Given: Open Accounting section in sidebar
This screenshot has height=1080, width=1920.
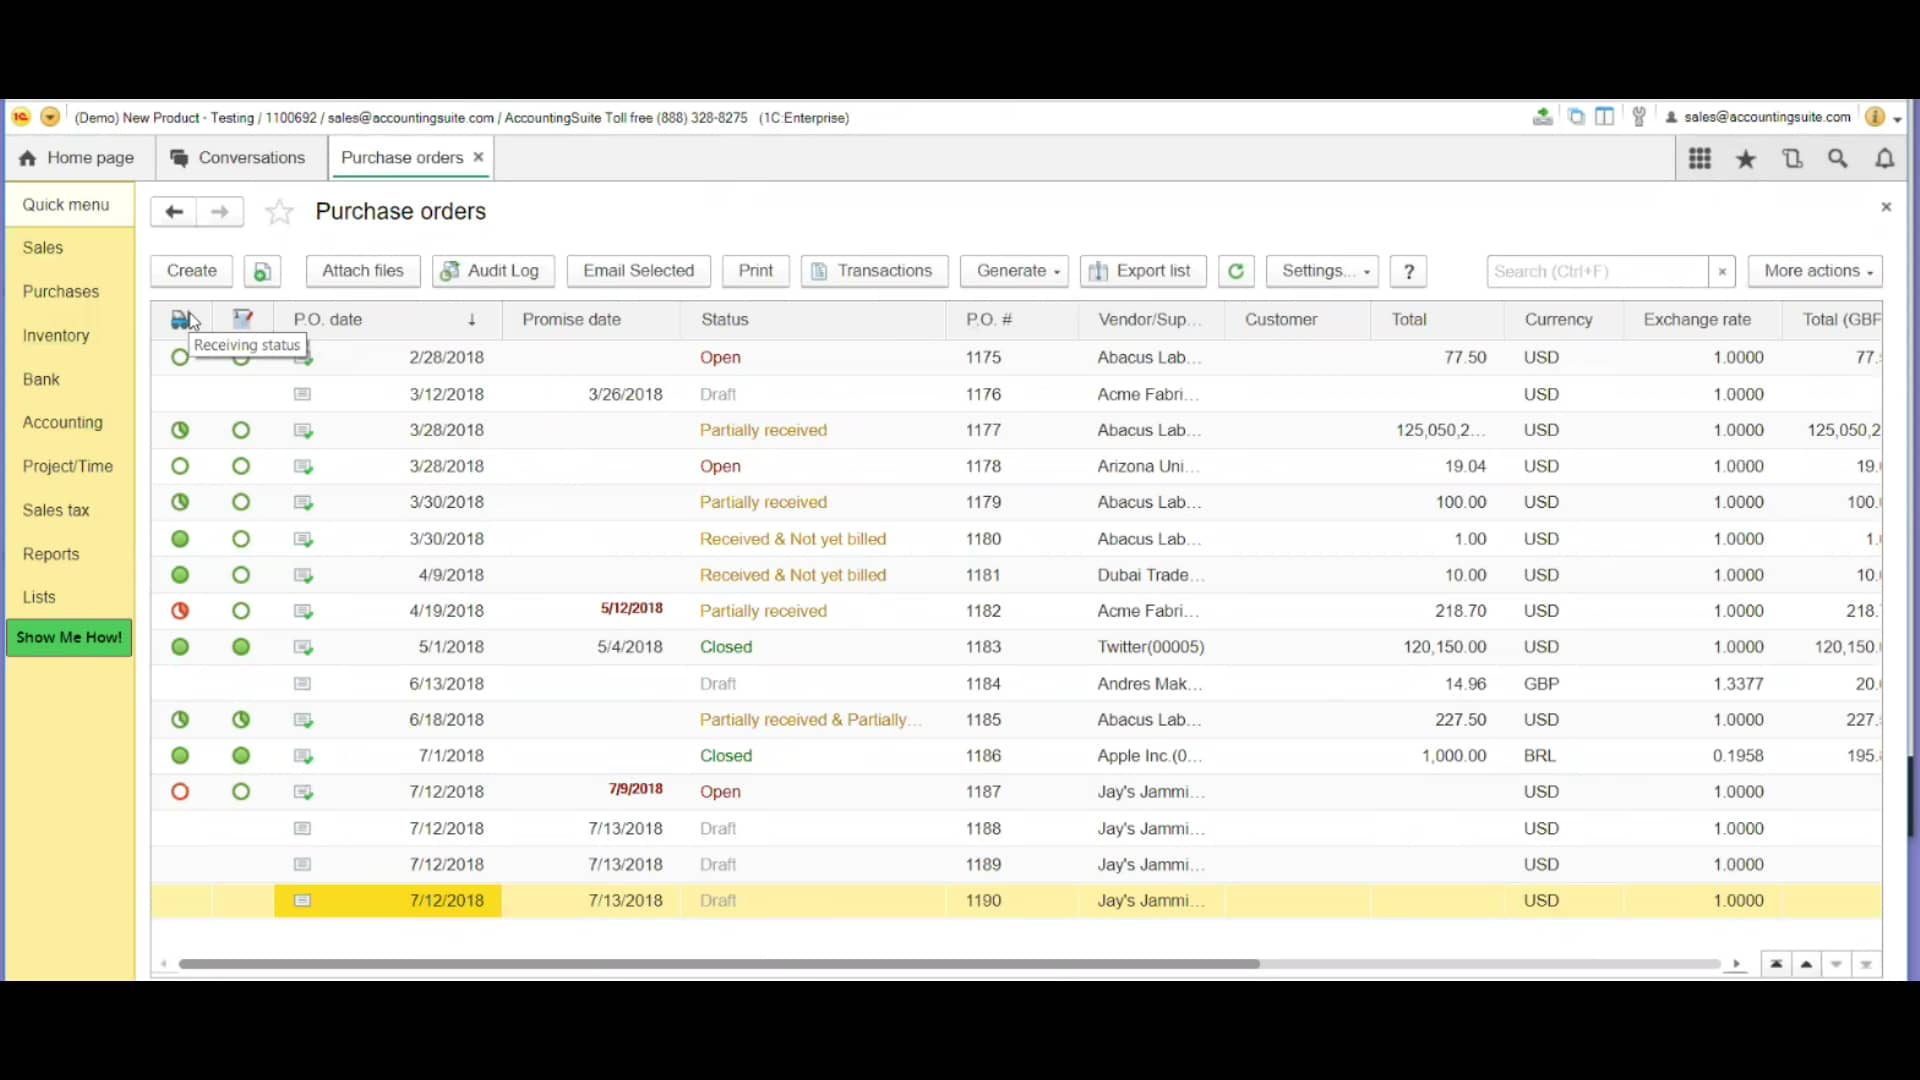Looking at the screenshot, I should coord(63,423).
